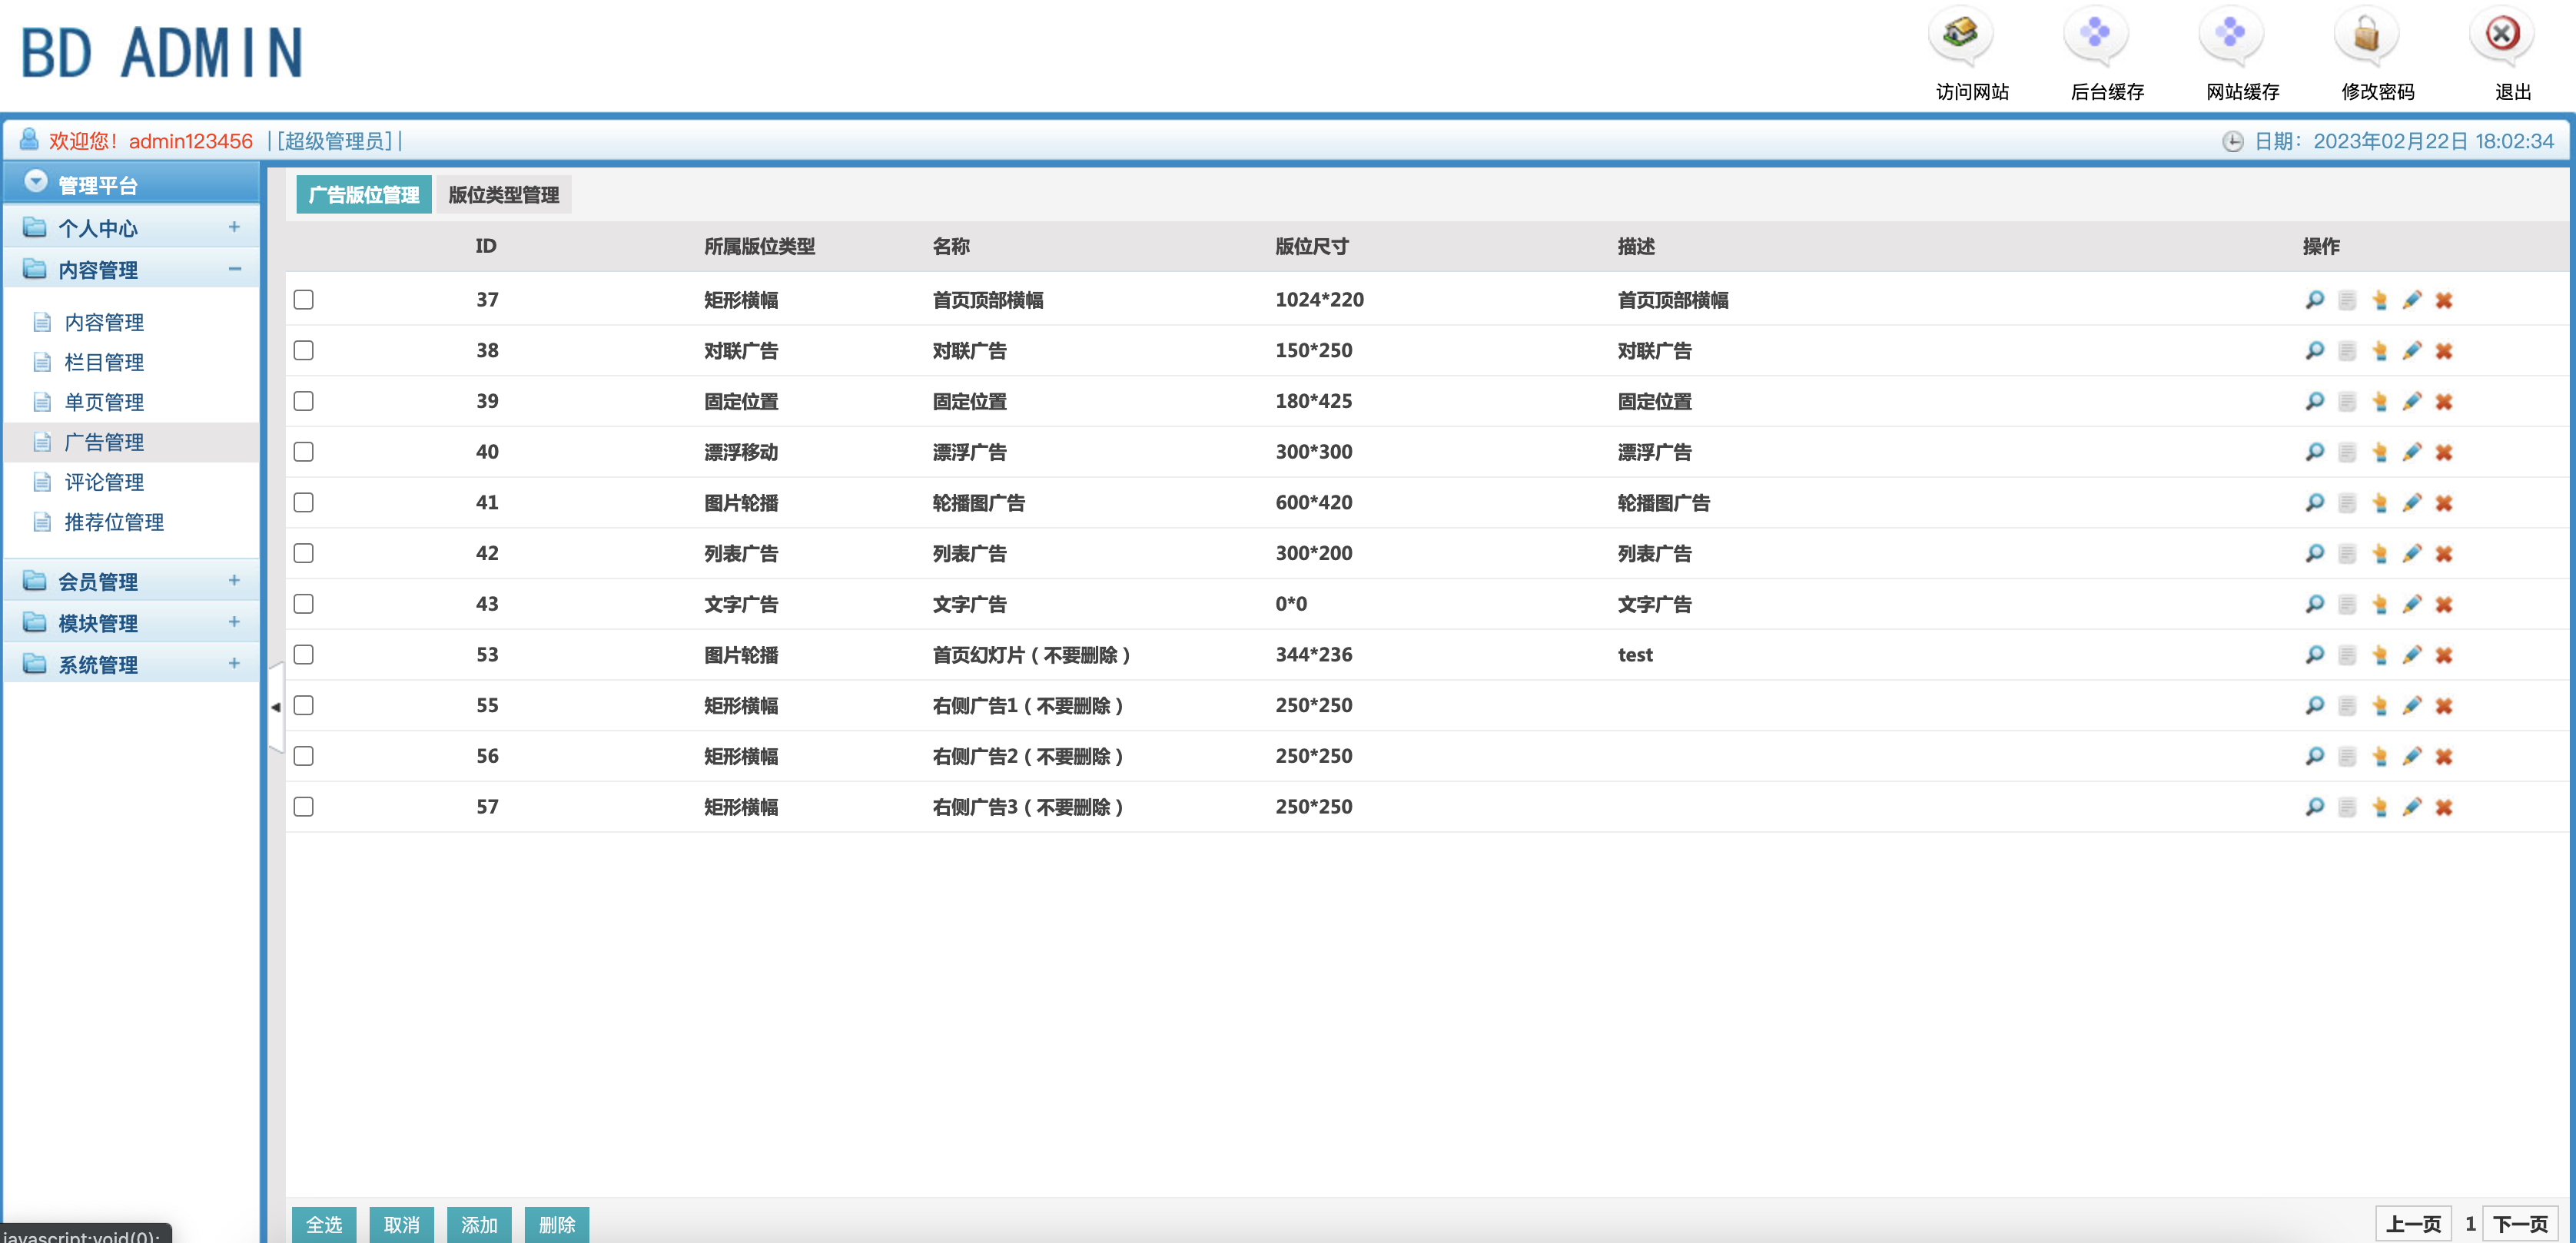Viewport: 2576px width, 1243px height.
Task: Click the 后台缓存 backend cache icon
Action: 2095,34
